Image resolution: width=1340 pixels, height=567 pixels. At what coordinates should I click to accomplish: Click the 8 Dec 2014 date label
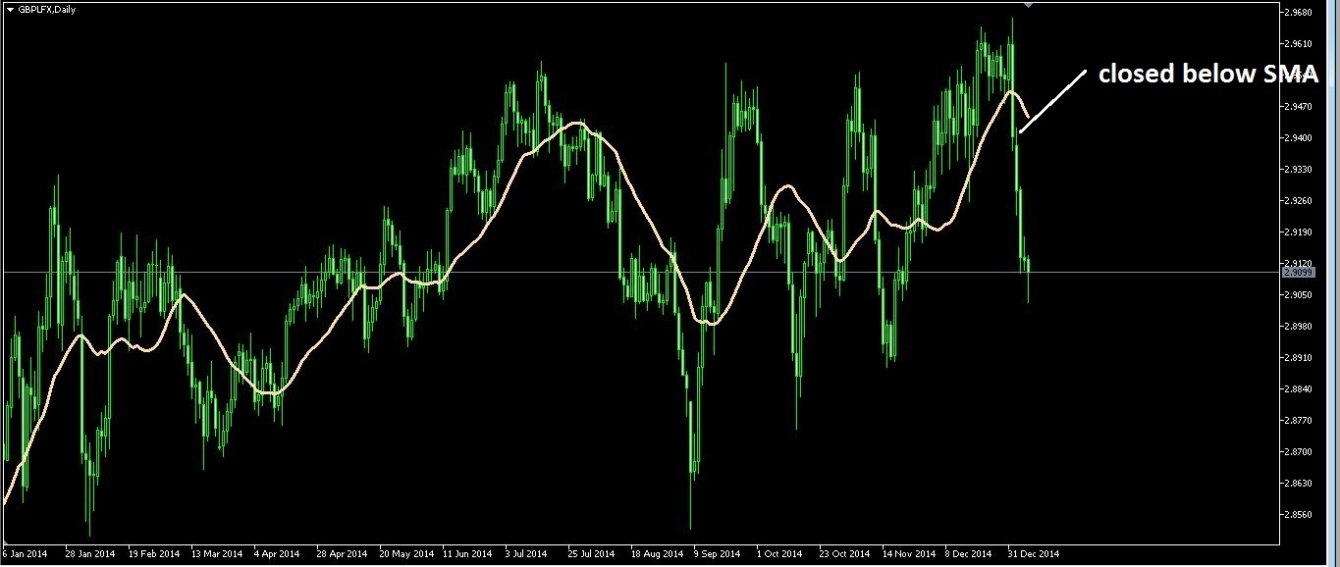969,553
